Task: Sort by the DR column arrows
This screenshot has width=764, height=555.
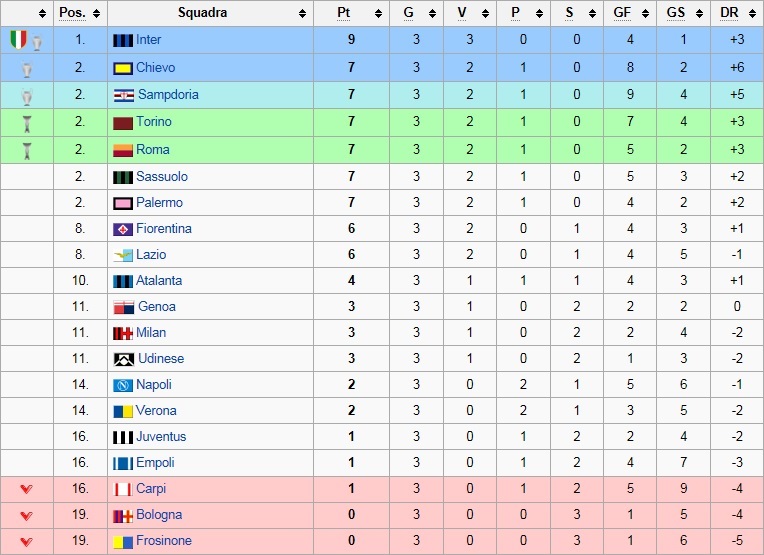Action: pyautogui.click(x=752, y=13)
